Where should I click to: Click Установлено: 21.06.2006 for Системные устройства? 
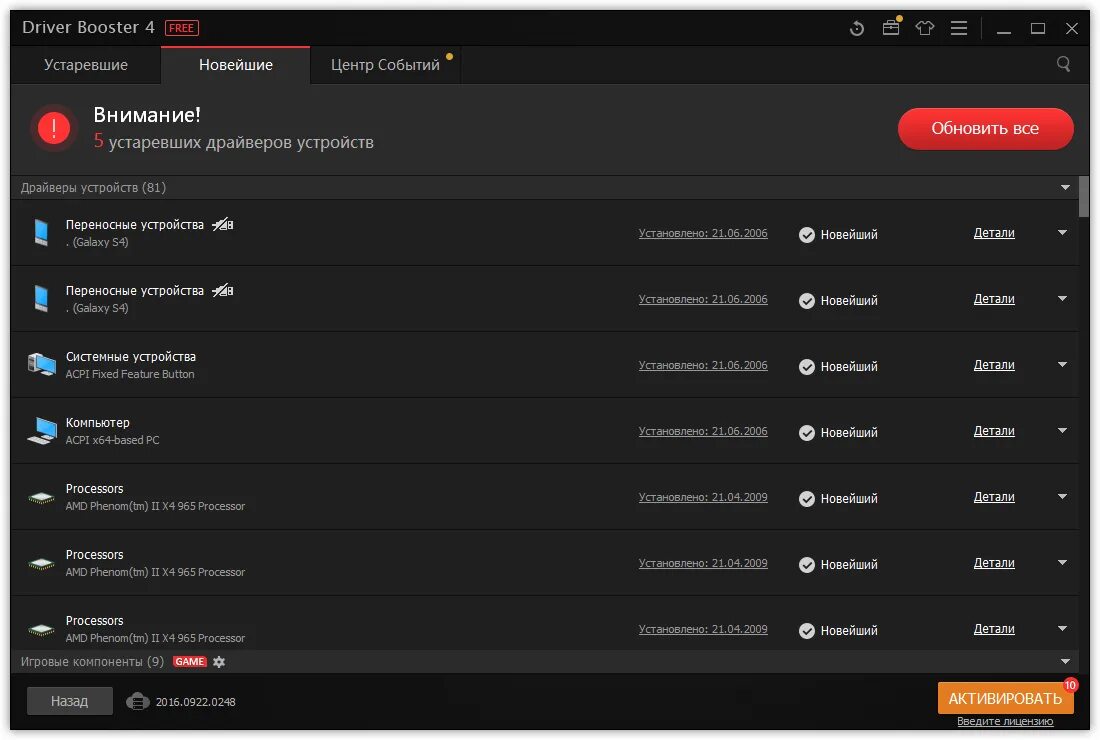pos(703,365)
